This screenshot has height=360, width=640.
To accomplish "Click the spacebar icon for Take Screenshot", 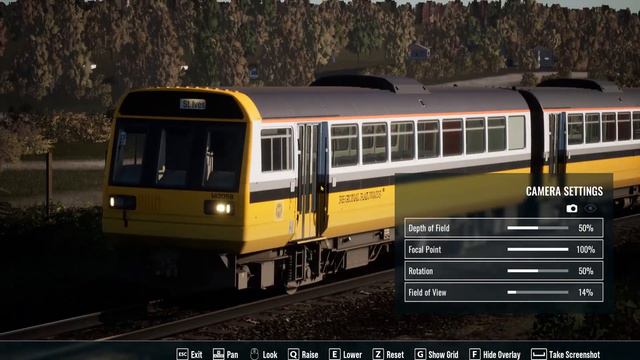I will pos(539,354).
